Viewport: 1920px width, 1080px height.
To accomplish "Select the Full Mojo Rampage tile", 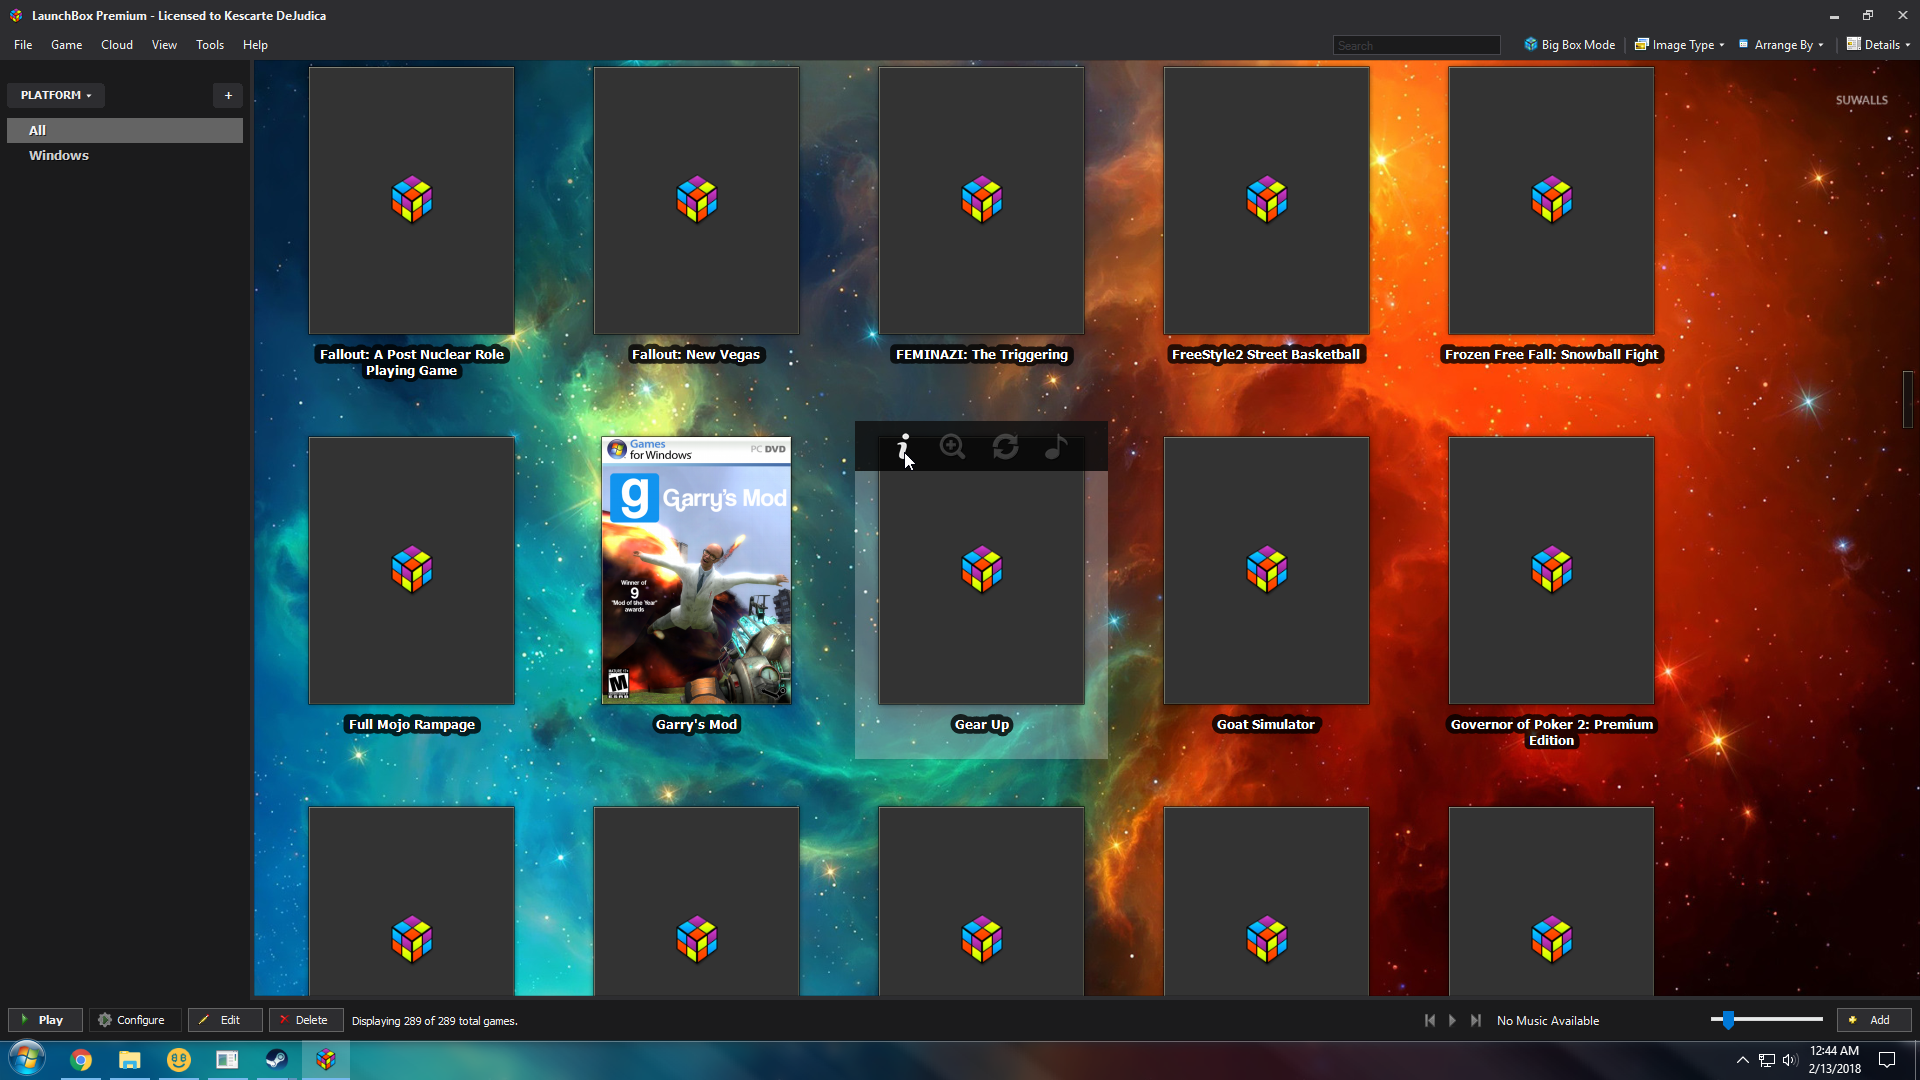I will tap(411, 570).
